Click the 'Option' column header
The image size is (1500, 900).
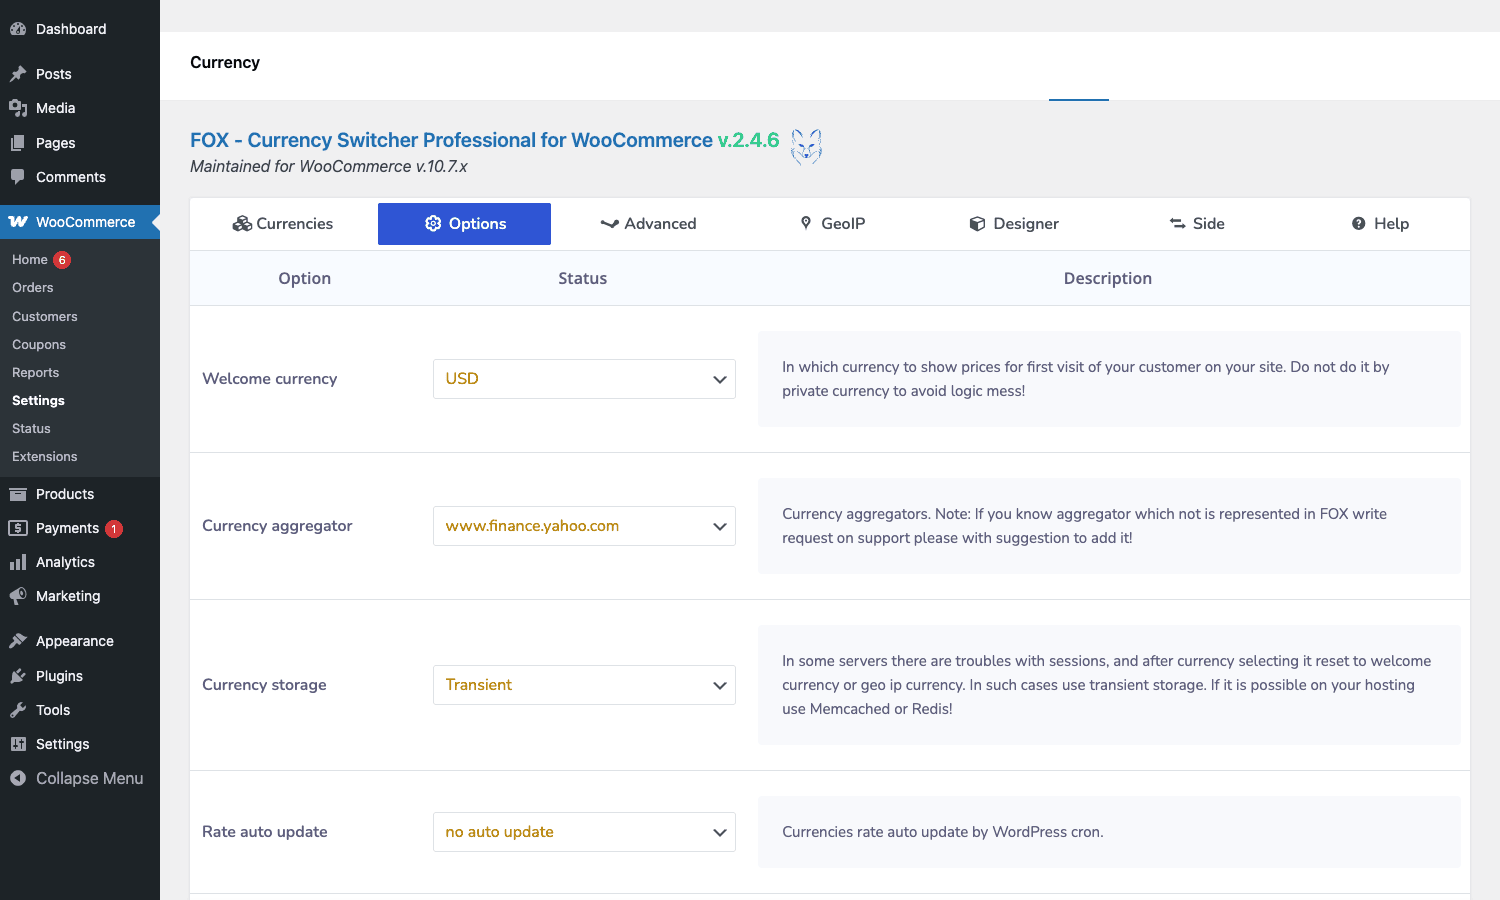(305, 278)
